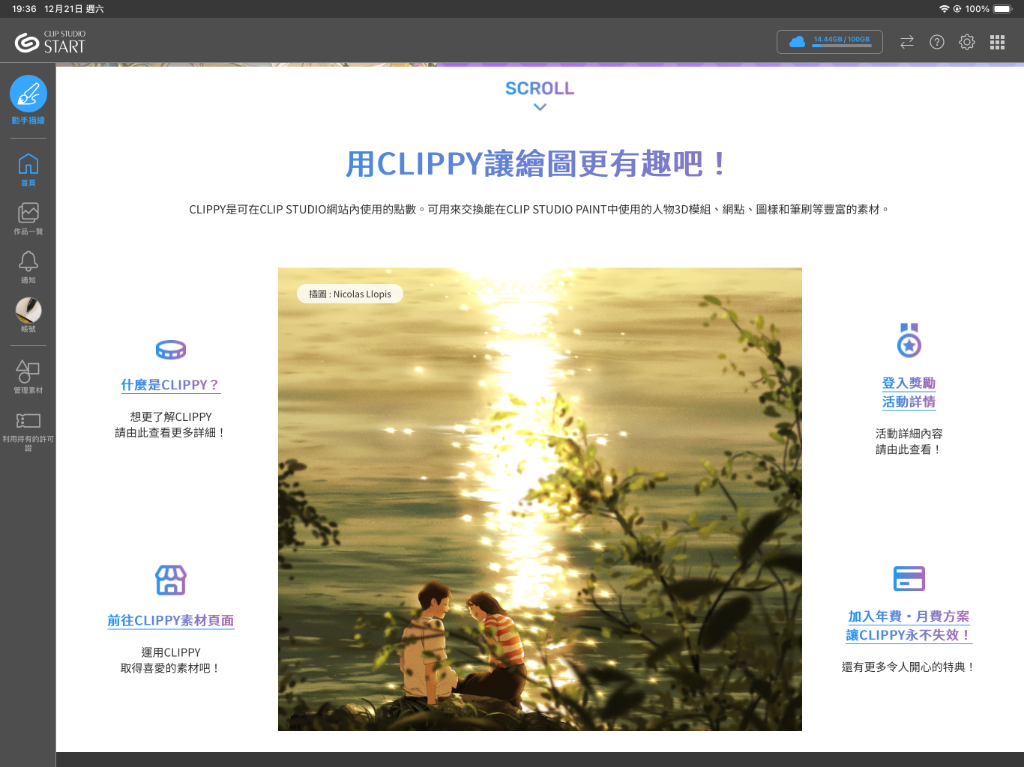
Task: Click the text 想更了解CLIPPY
Action: pyautogui.click(x=171, y=417)
